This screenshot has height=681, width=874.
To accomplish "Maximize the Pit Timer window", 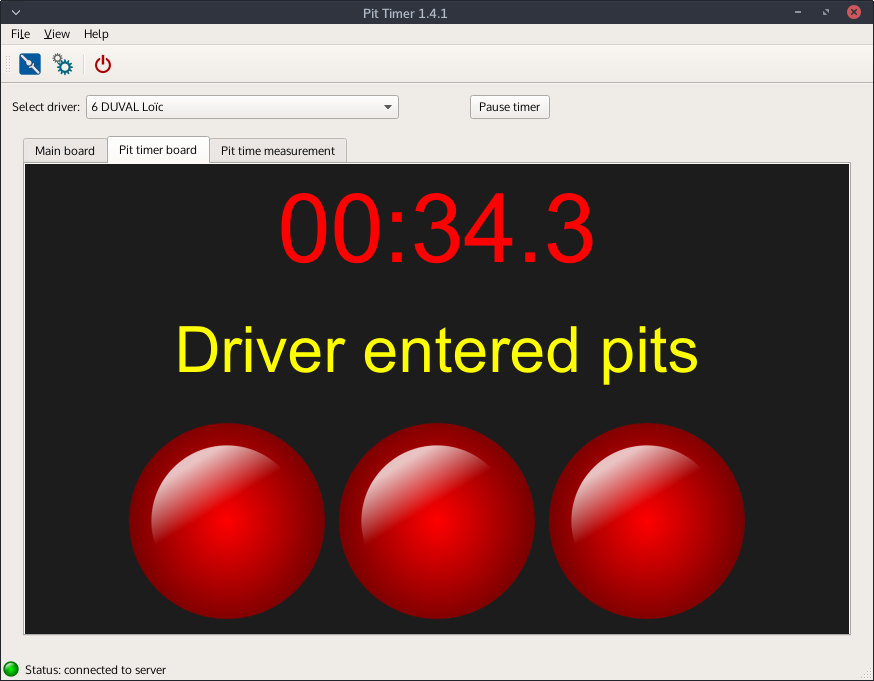I will tap(826, 13).
